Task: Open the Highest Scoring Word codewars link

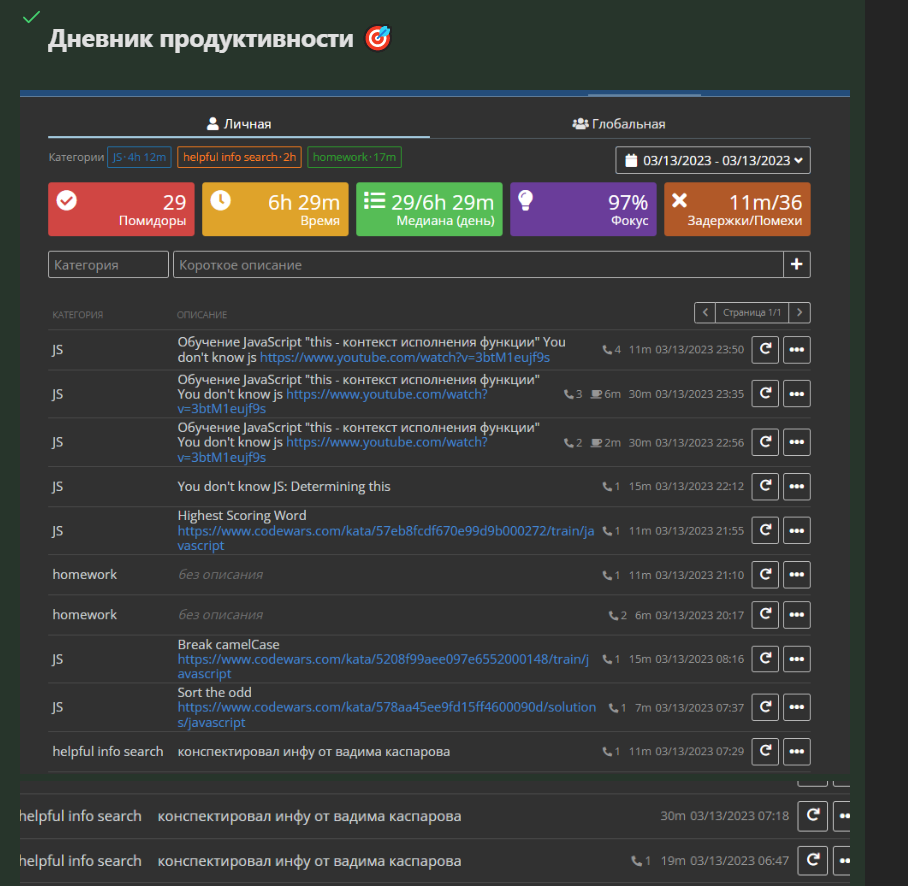Action: click(x=385, y=532)
